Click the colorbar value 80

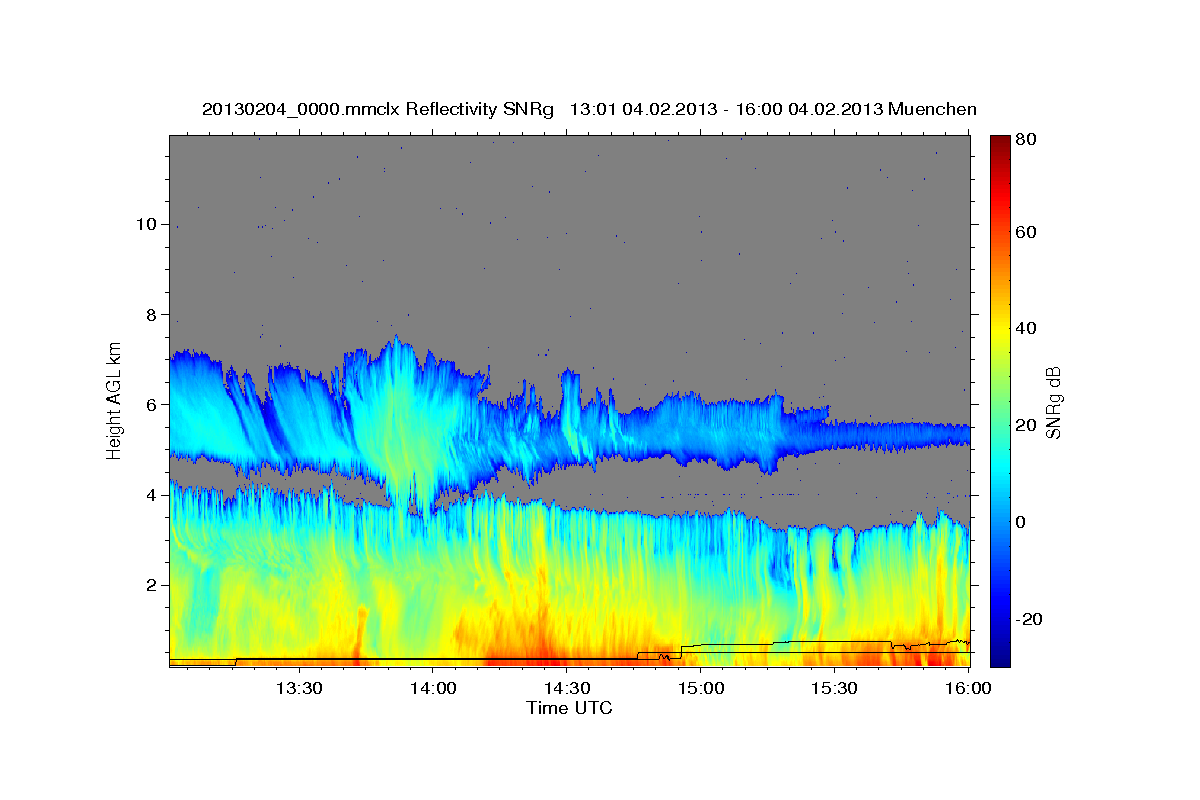1025,140
